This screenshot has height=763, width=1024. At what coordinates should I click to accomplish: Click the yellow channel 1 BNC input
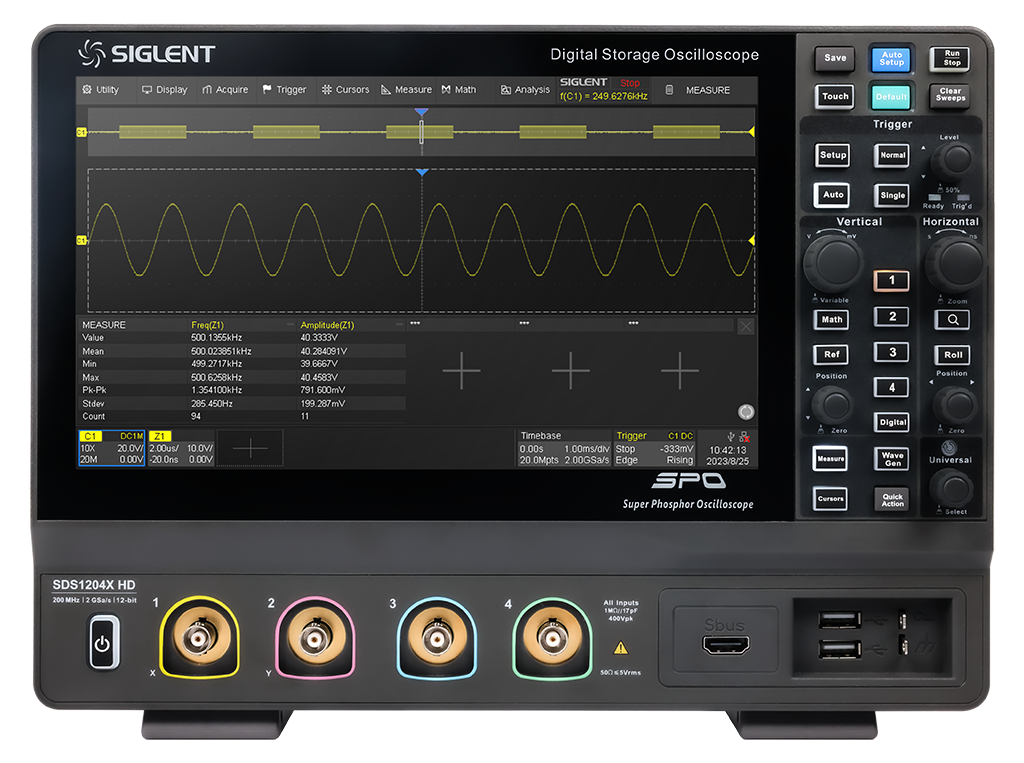pos(199,637)
